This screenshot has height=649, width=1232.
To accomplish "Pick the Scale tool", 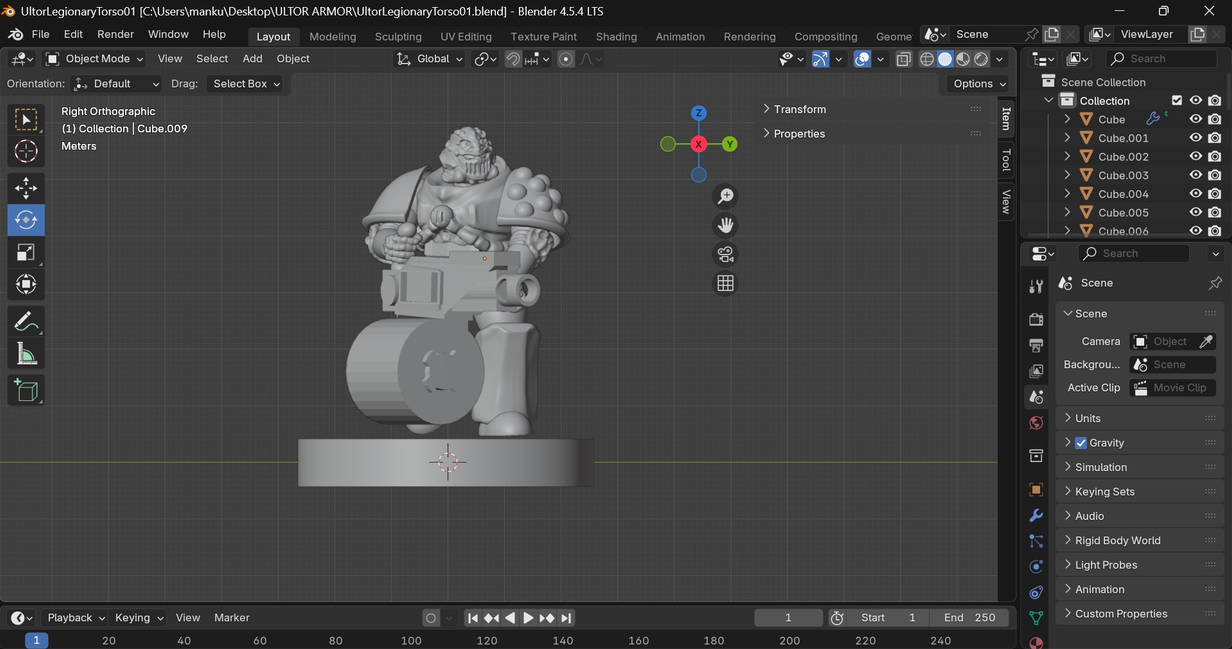I will tap(26, 252).
